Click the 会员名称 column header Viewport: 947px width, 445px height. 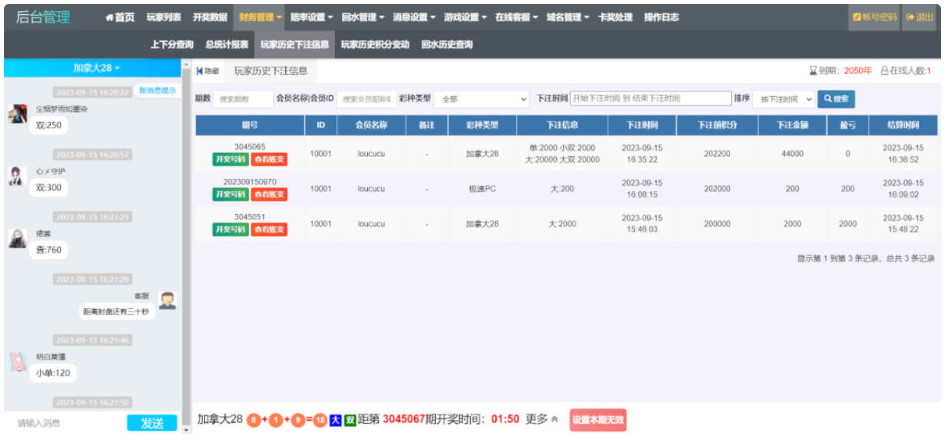pos(371,126)
